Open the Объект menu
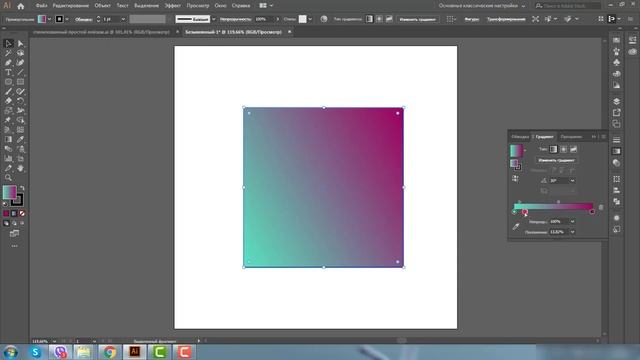This screenshot has height=360, width=640. (102, 6)
